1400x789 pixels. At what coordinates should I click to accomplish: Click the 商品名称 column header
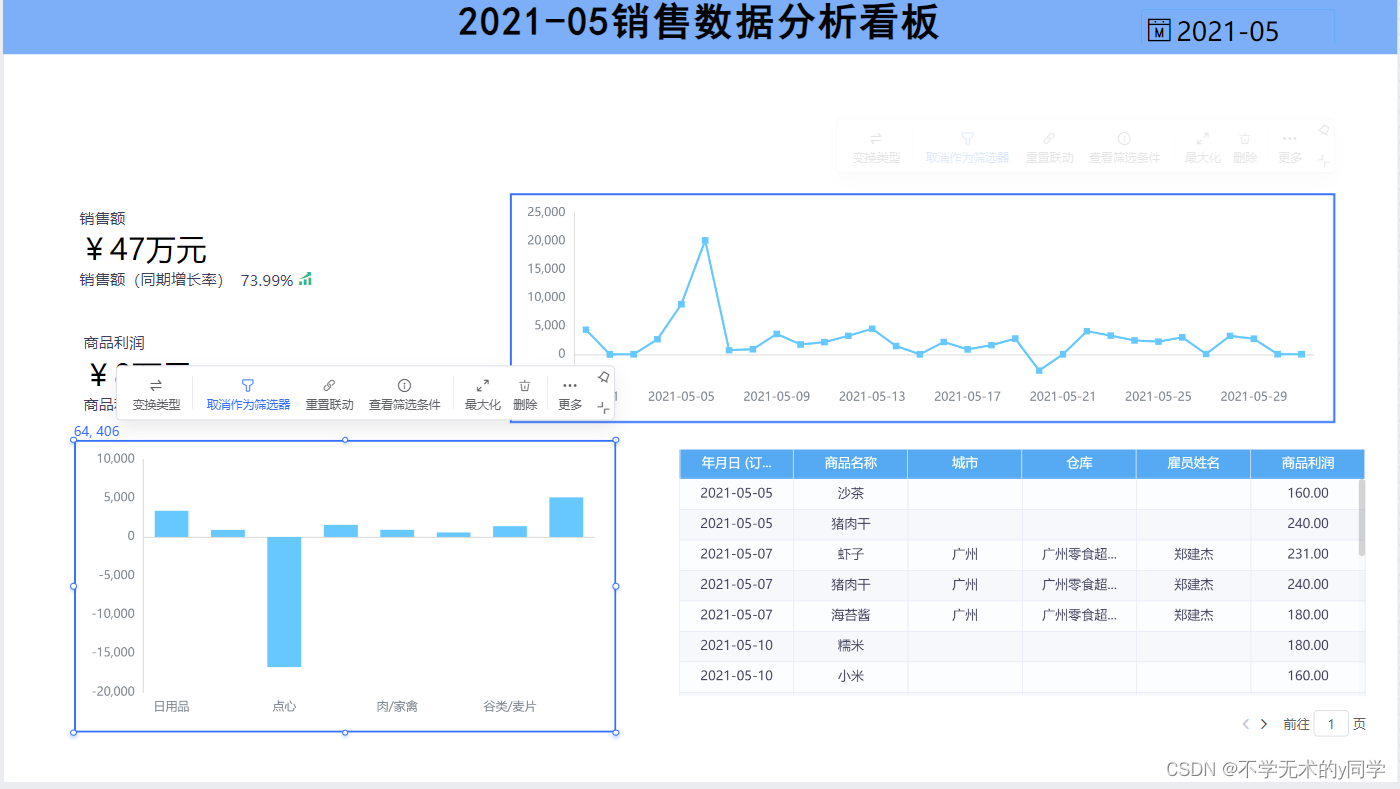(850, 464)
